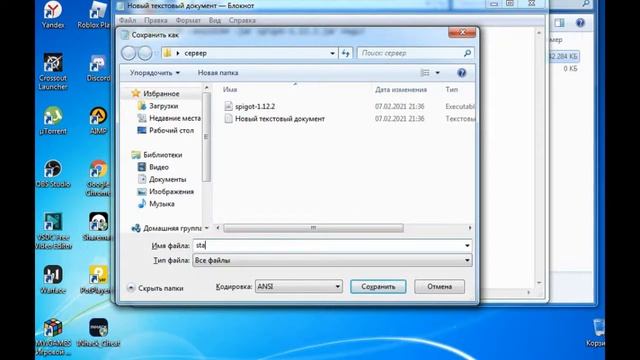Image resolution: width=640 pixels, height=360 pixels.
Task: Toggle preview pane icon in the background Explorer window
Action: click(559, 23)
